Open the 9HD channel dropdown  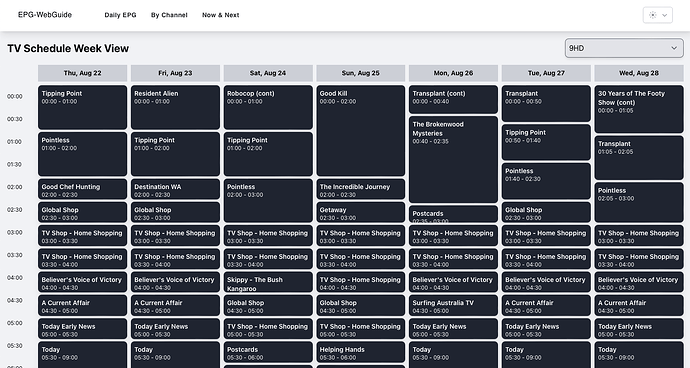click(624, 48)
